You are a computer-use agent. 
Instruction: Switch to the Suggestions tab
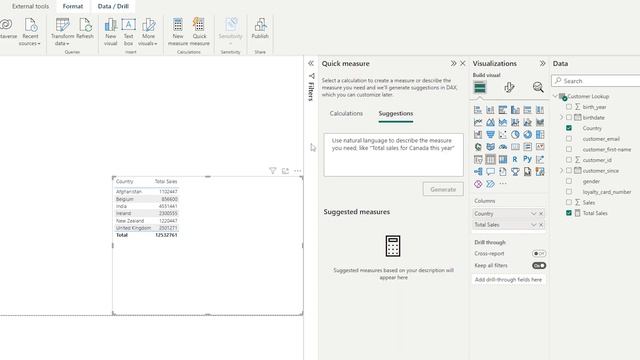click(396, 113)
